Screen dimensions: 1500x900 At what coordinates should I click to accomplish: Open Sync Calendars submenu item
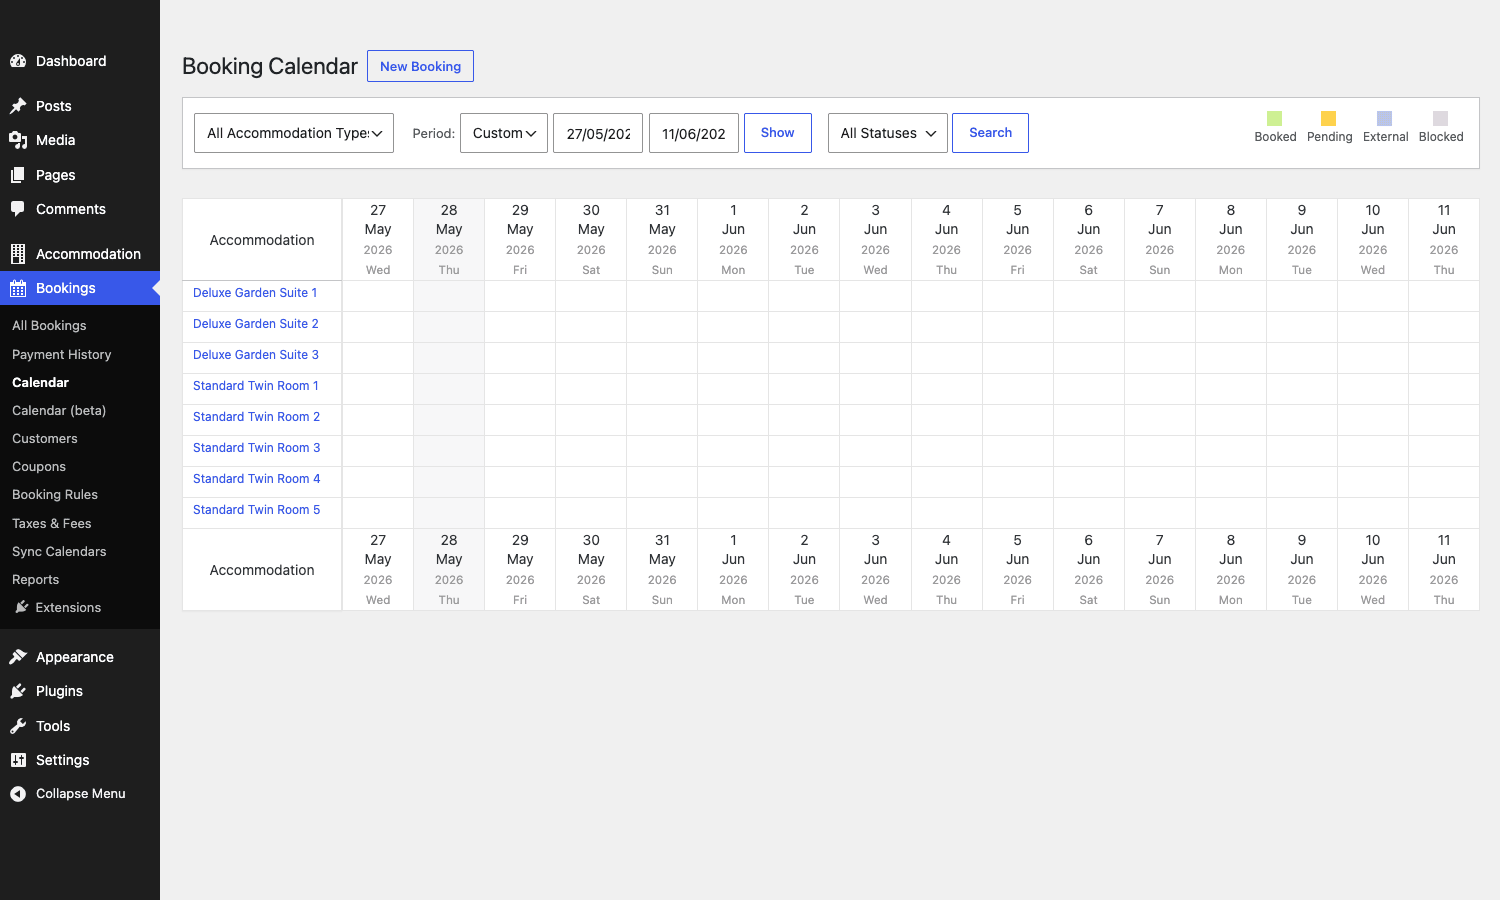coord(59,551)
